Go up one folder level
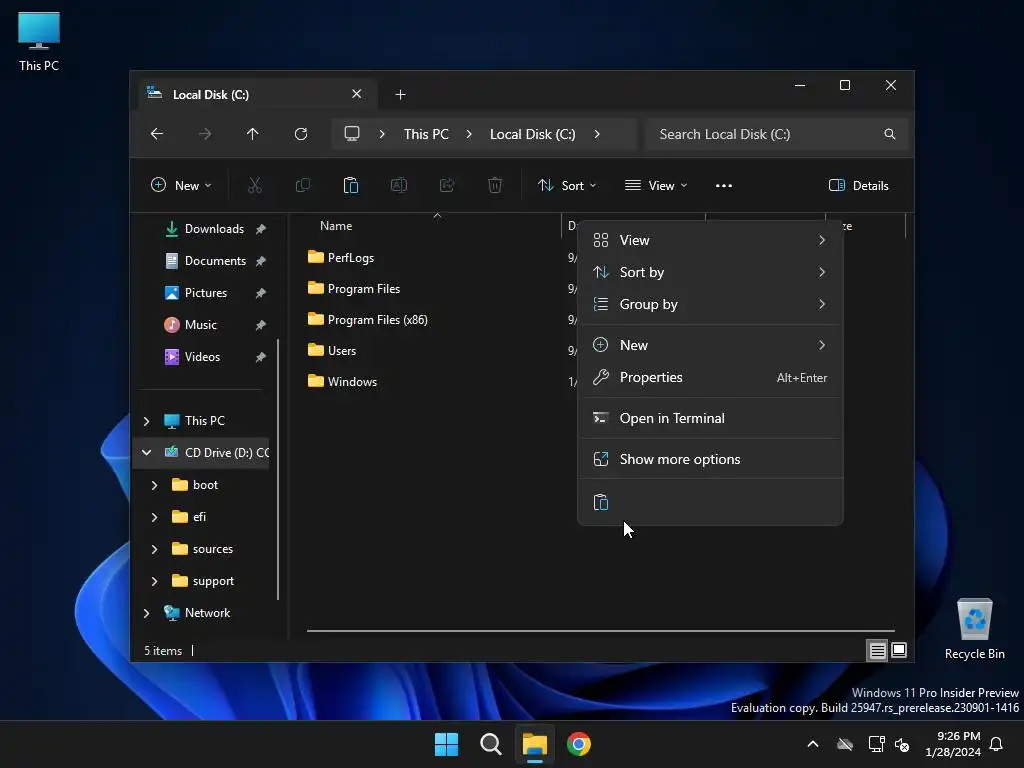Image resolution: width=1024 pixels, height=768 pixels. (253, 134)
